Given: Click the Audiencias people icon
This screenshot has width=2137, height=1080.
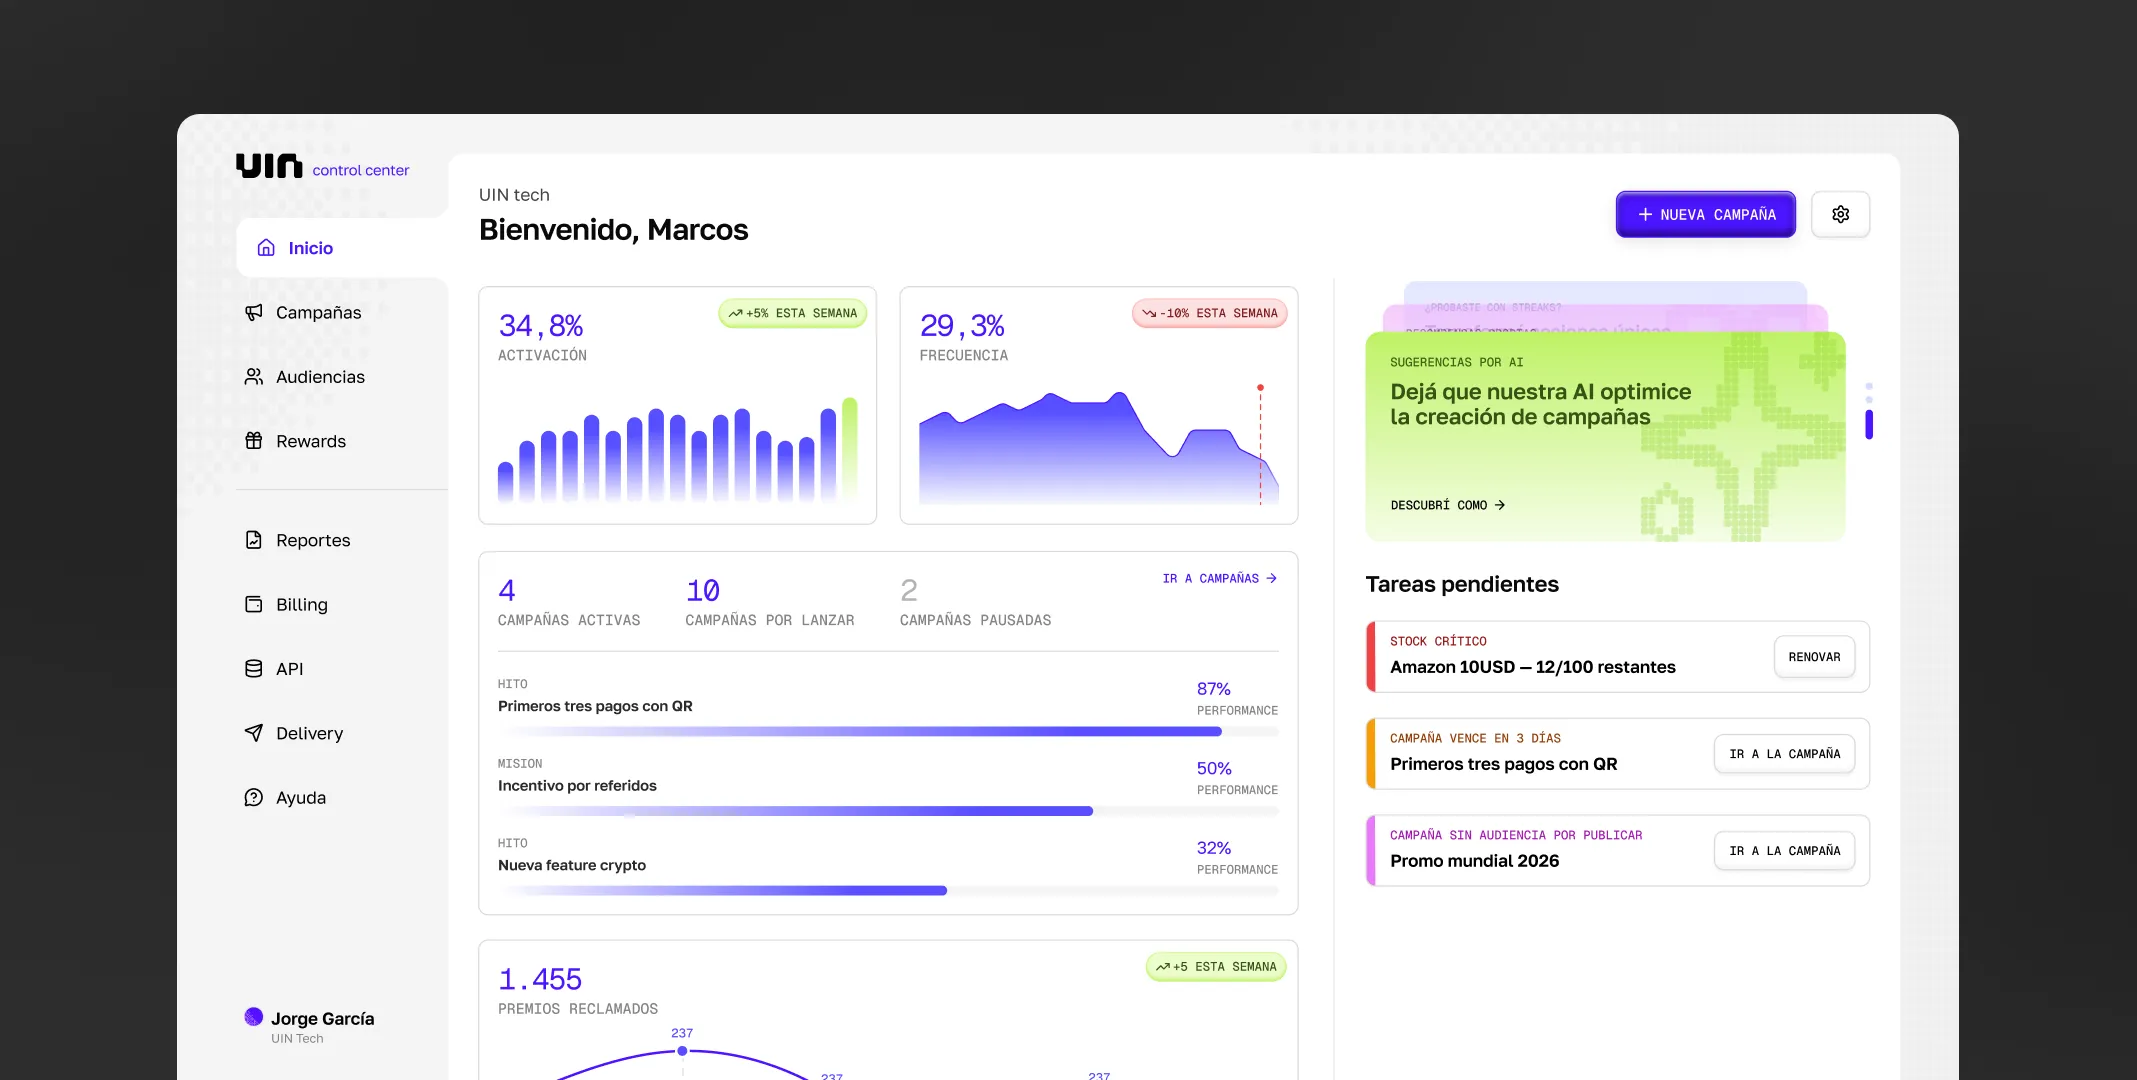Looking at the screenshot, I should 254,377.
